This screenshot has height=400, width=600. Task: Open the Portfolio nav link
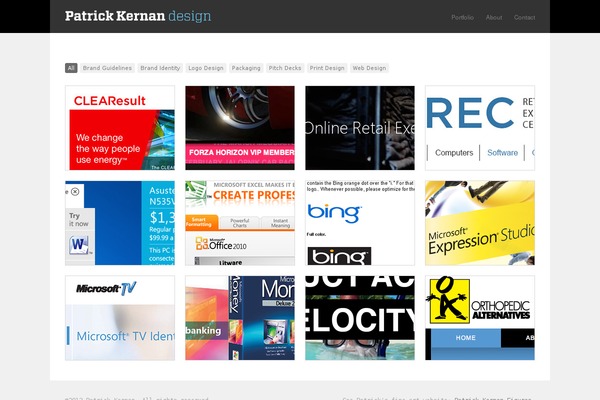(462, 17)
